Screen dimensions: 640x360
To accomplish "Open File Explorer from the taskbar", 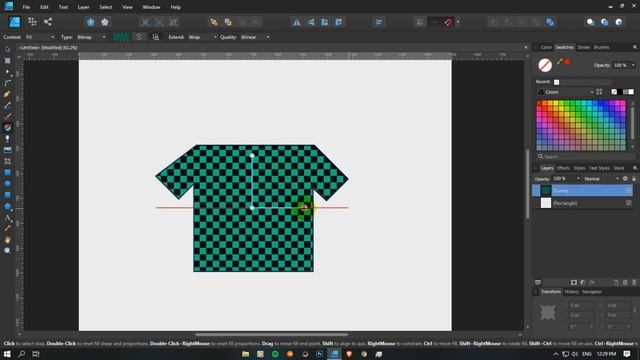I will [245, 354].
